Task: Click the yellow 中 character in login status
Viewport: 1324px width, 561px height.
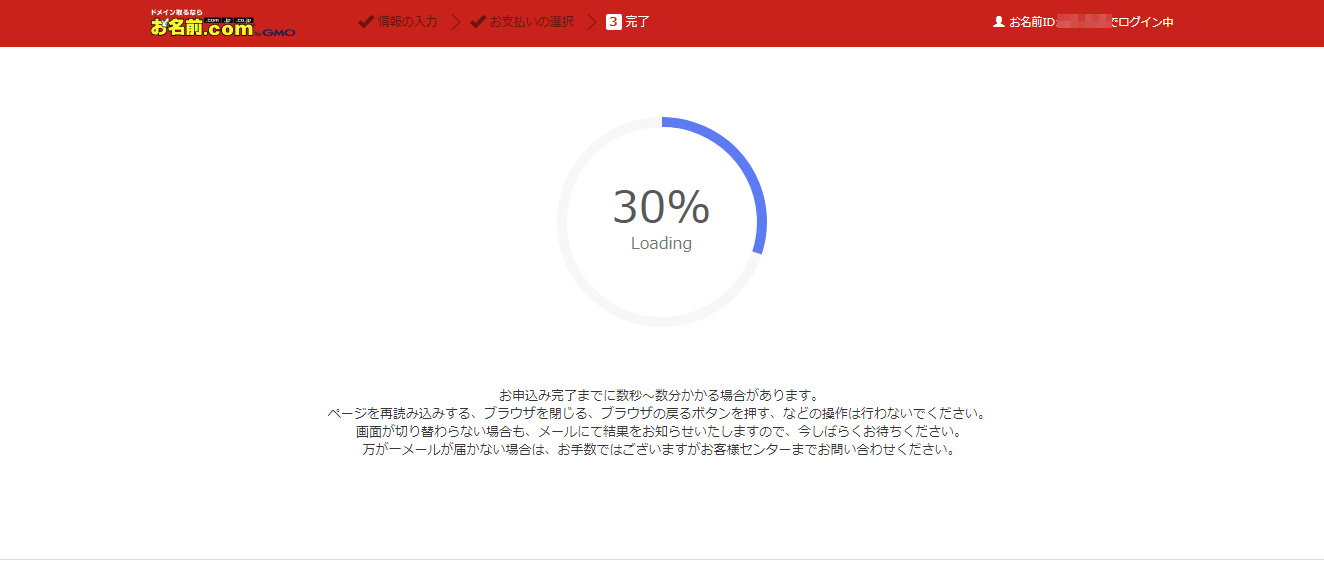Action: [1168, 22]
